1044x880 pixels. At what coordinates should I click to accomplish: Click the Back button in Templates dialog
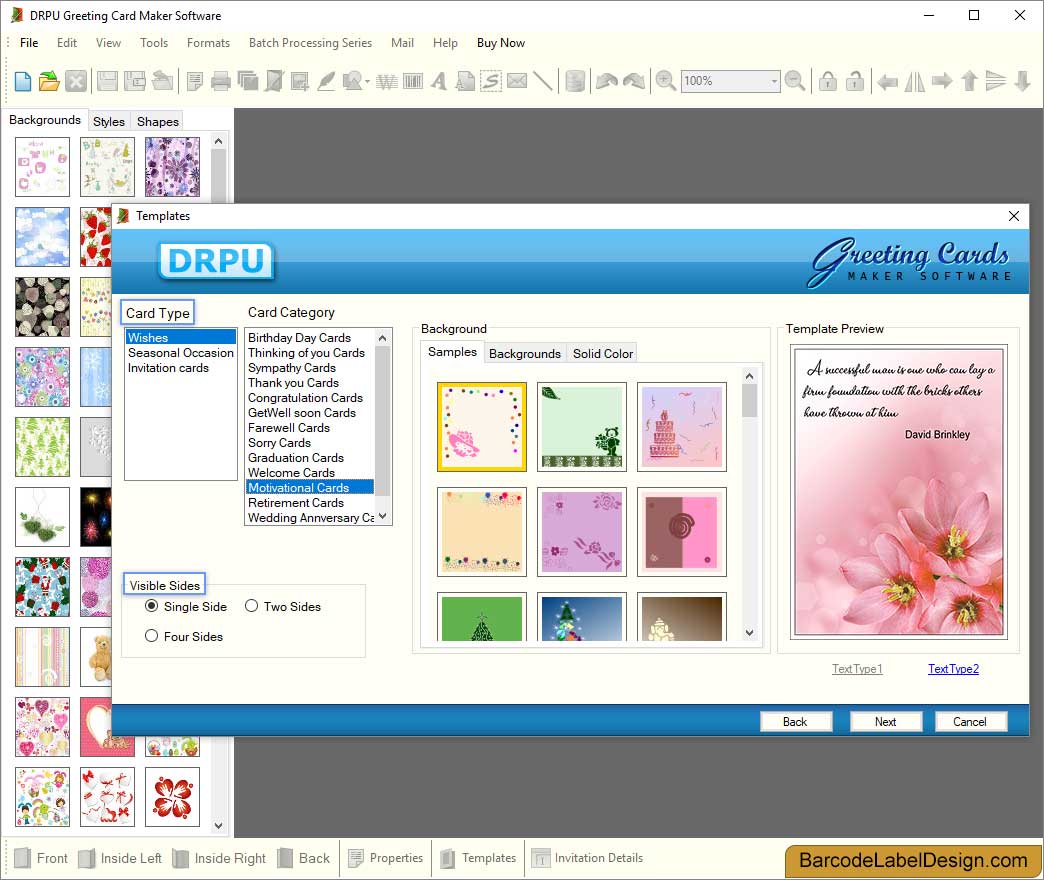[x=795, y=722]
